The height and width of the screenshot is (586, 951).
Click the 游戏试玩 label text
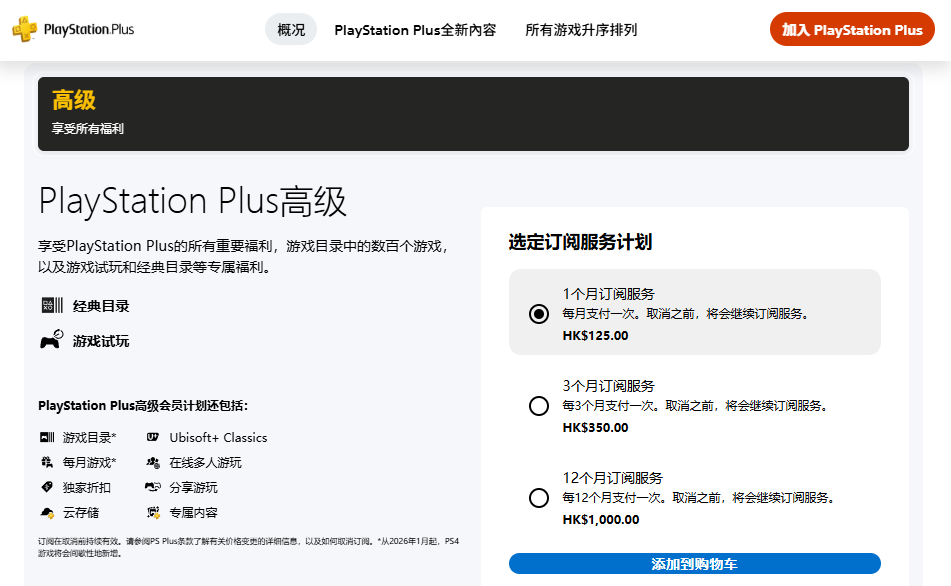tap(101, 341)
